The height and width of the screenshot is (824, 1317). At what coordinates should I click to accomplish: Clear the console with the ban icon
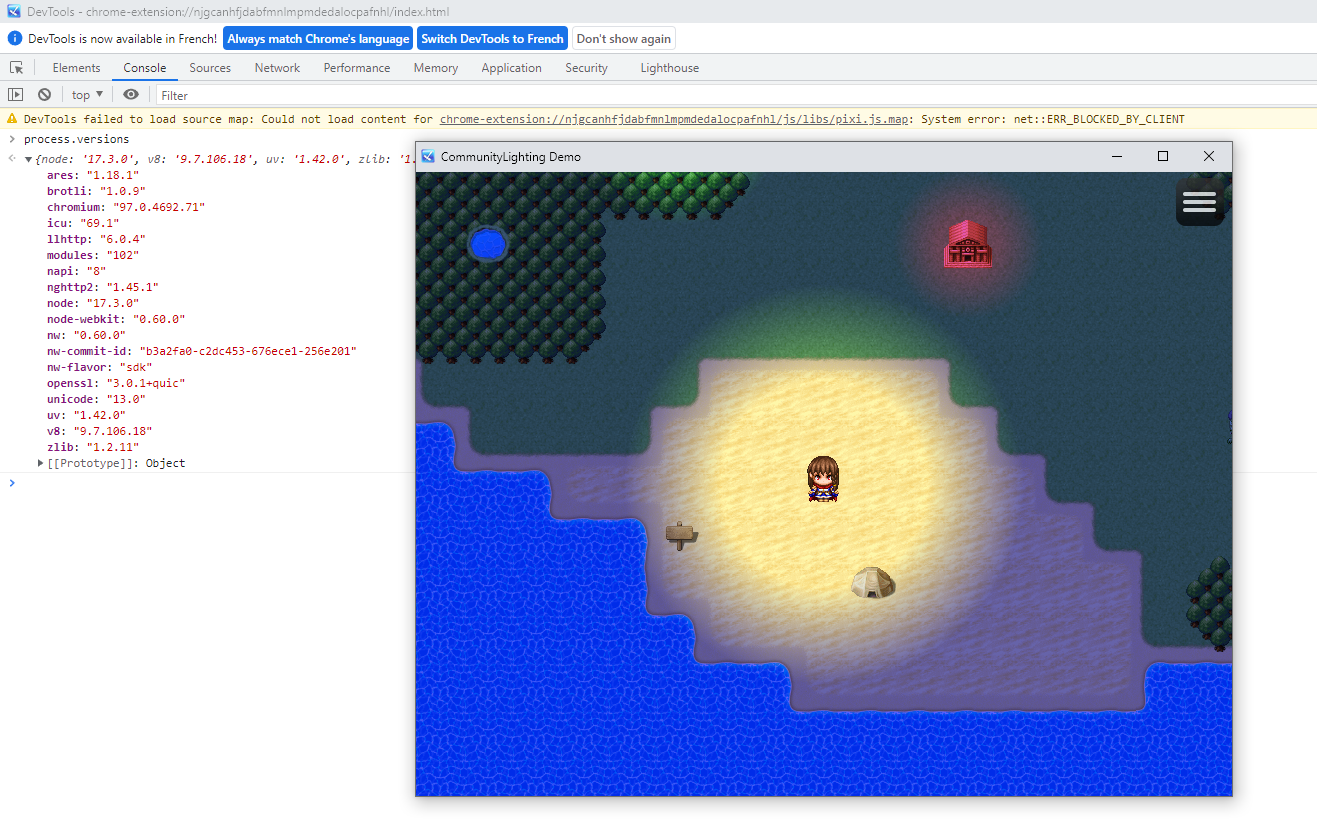pyautogui.click(x=44, y=95)
